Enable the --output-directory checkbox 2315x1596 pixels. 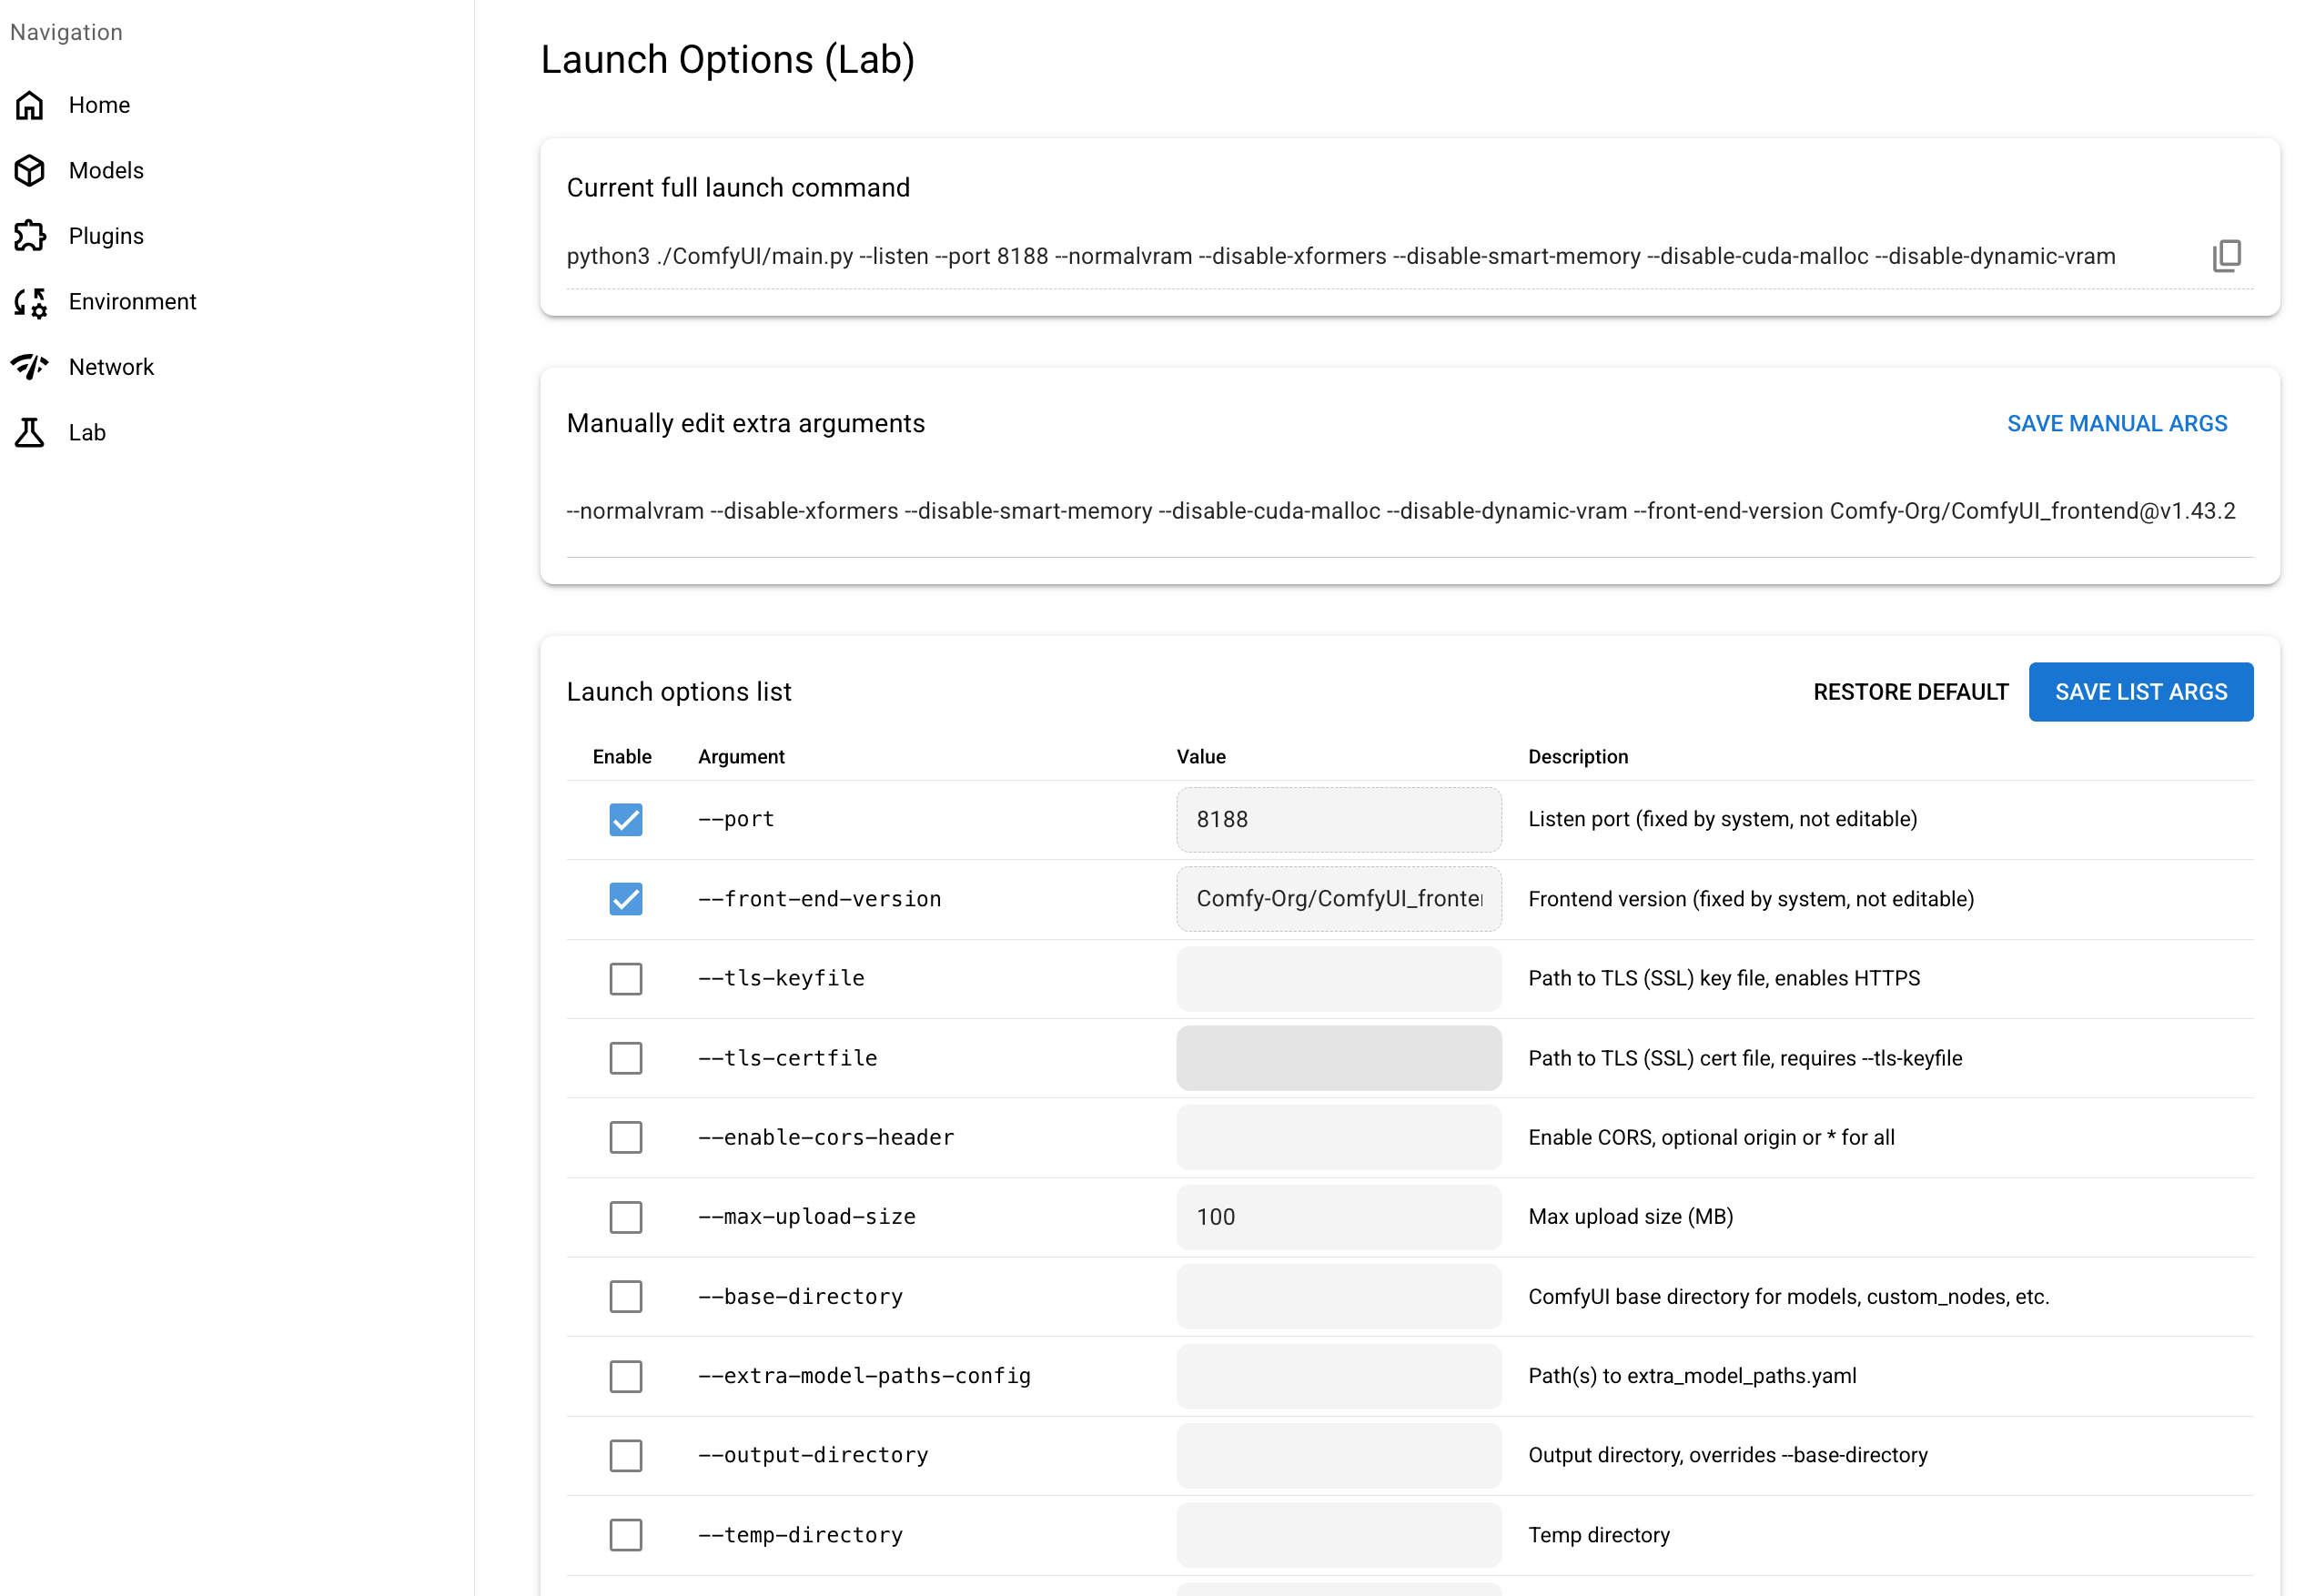[x=626, y=1456]
